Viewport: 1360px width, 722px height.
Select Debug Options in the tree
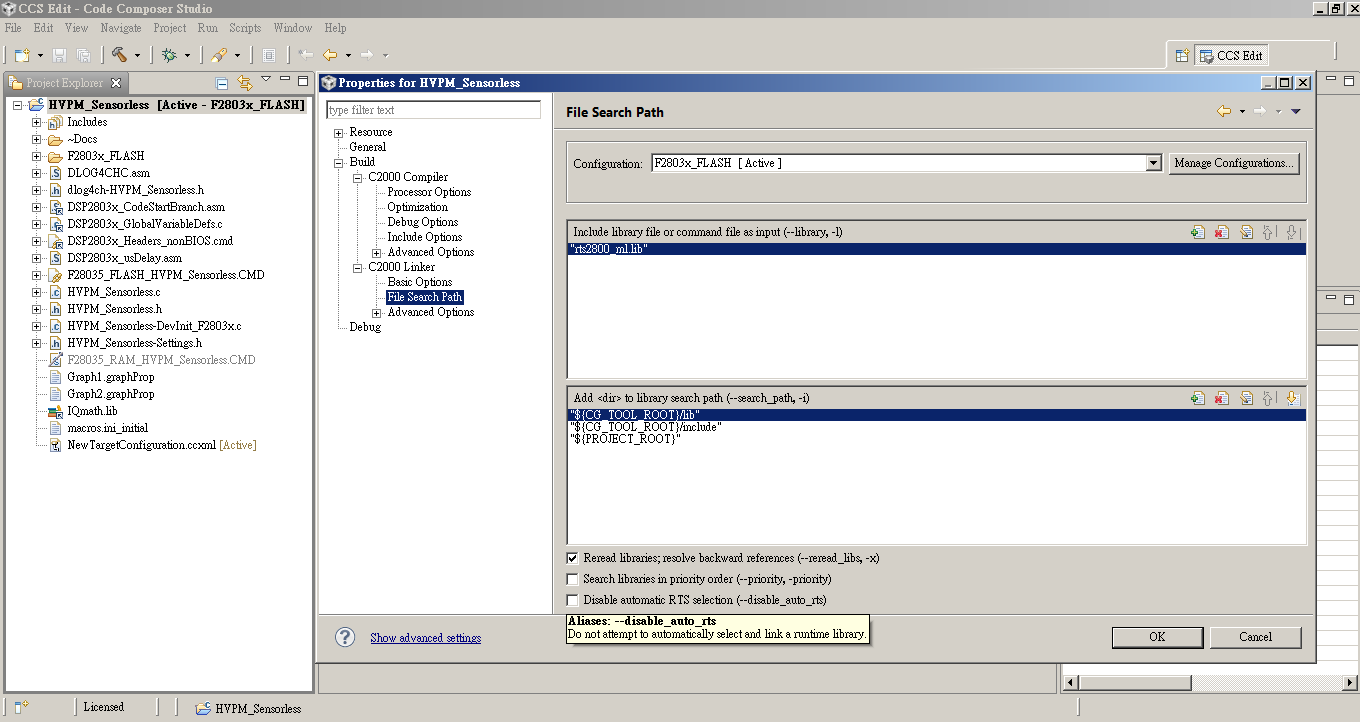click(x=423, y=222)
